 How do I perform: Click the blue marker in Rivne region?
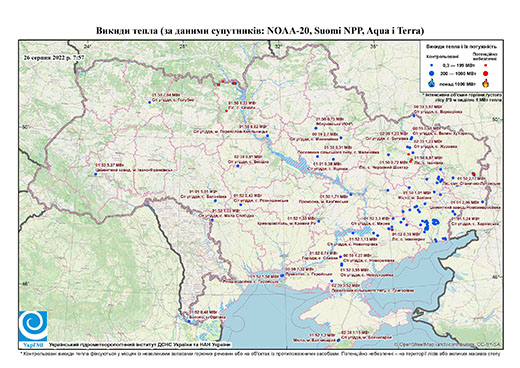(x=149, y=102)
